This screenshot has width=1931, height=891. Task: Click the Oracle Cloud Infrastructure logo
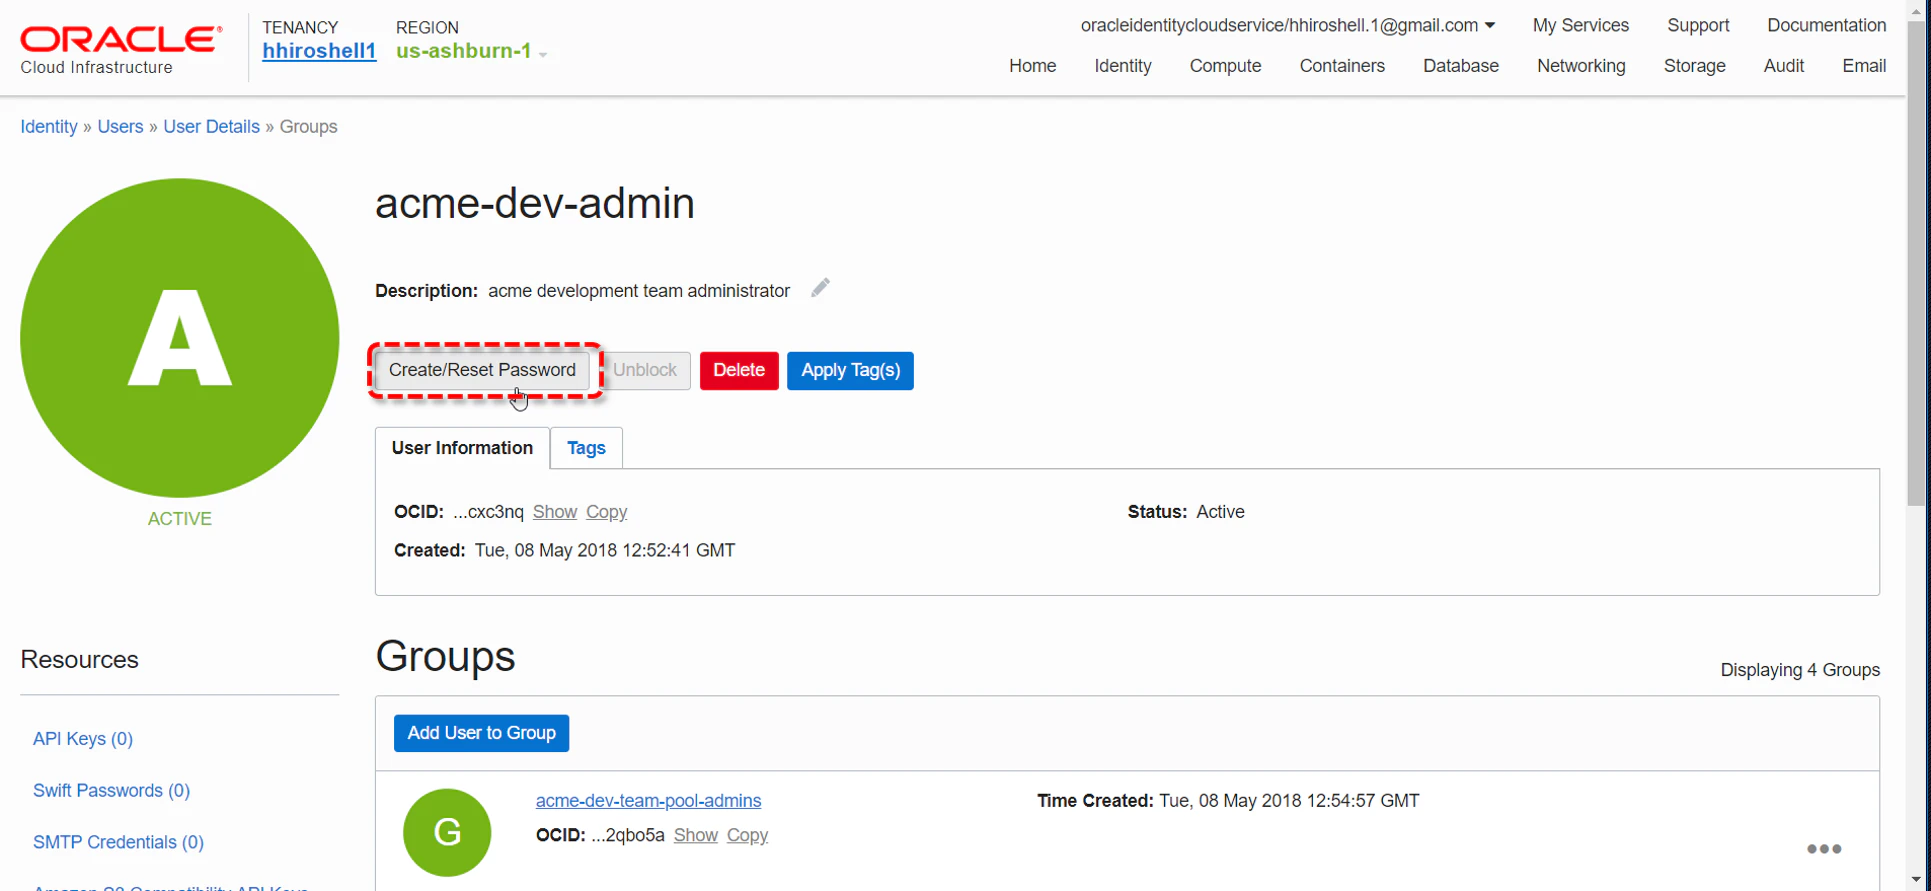tap(121, 50)
